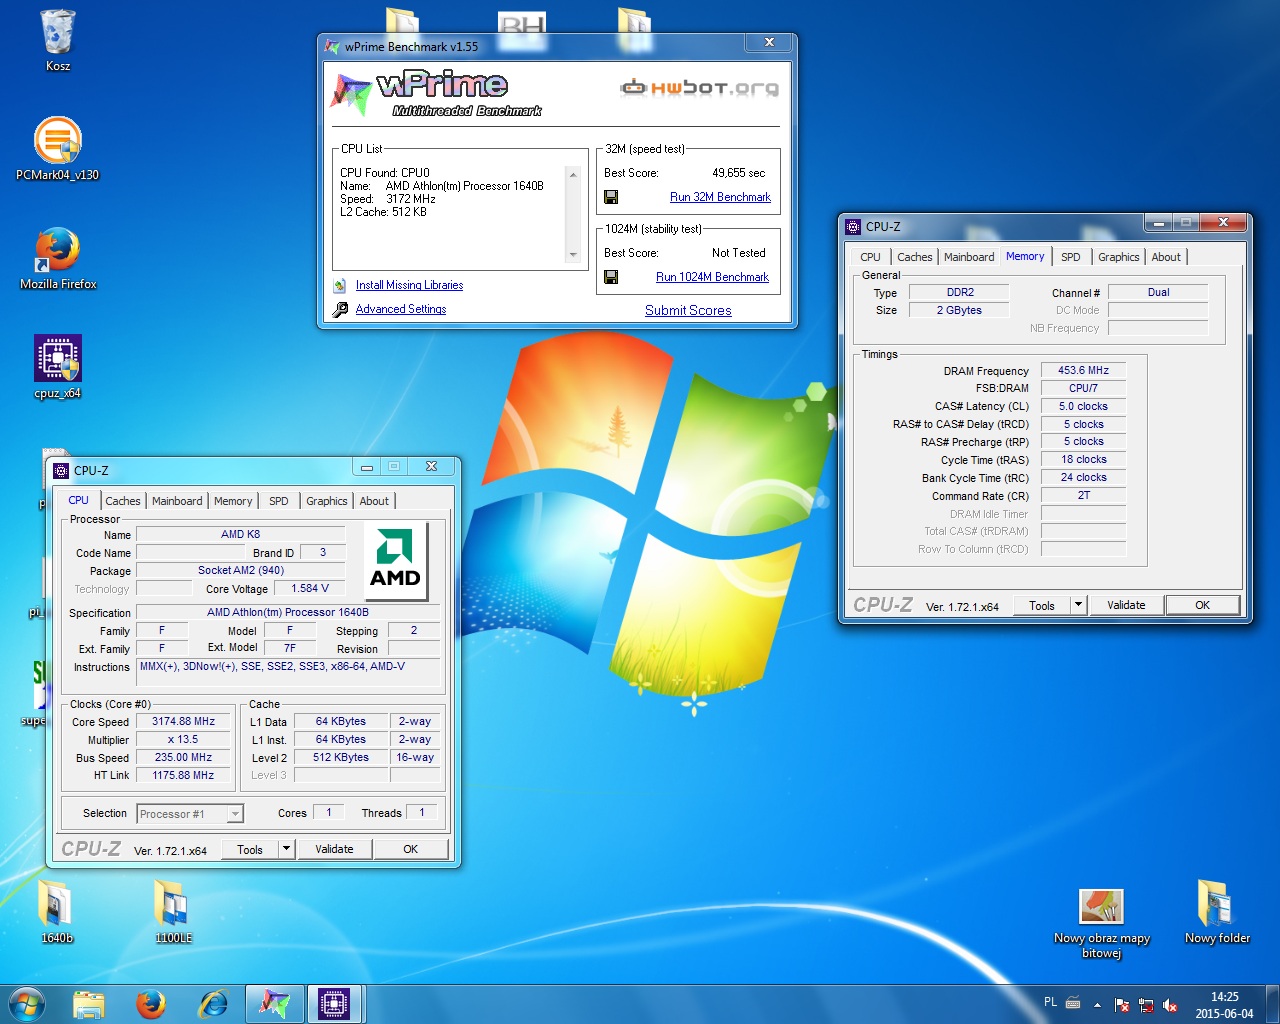
Task: Click Tools button in Memory window
Action: (1042, 605)
